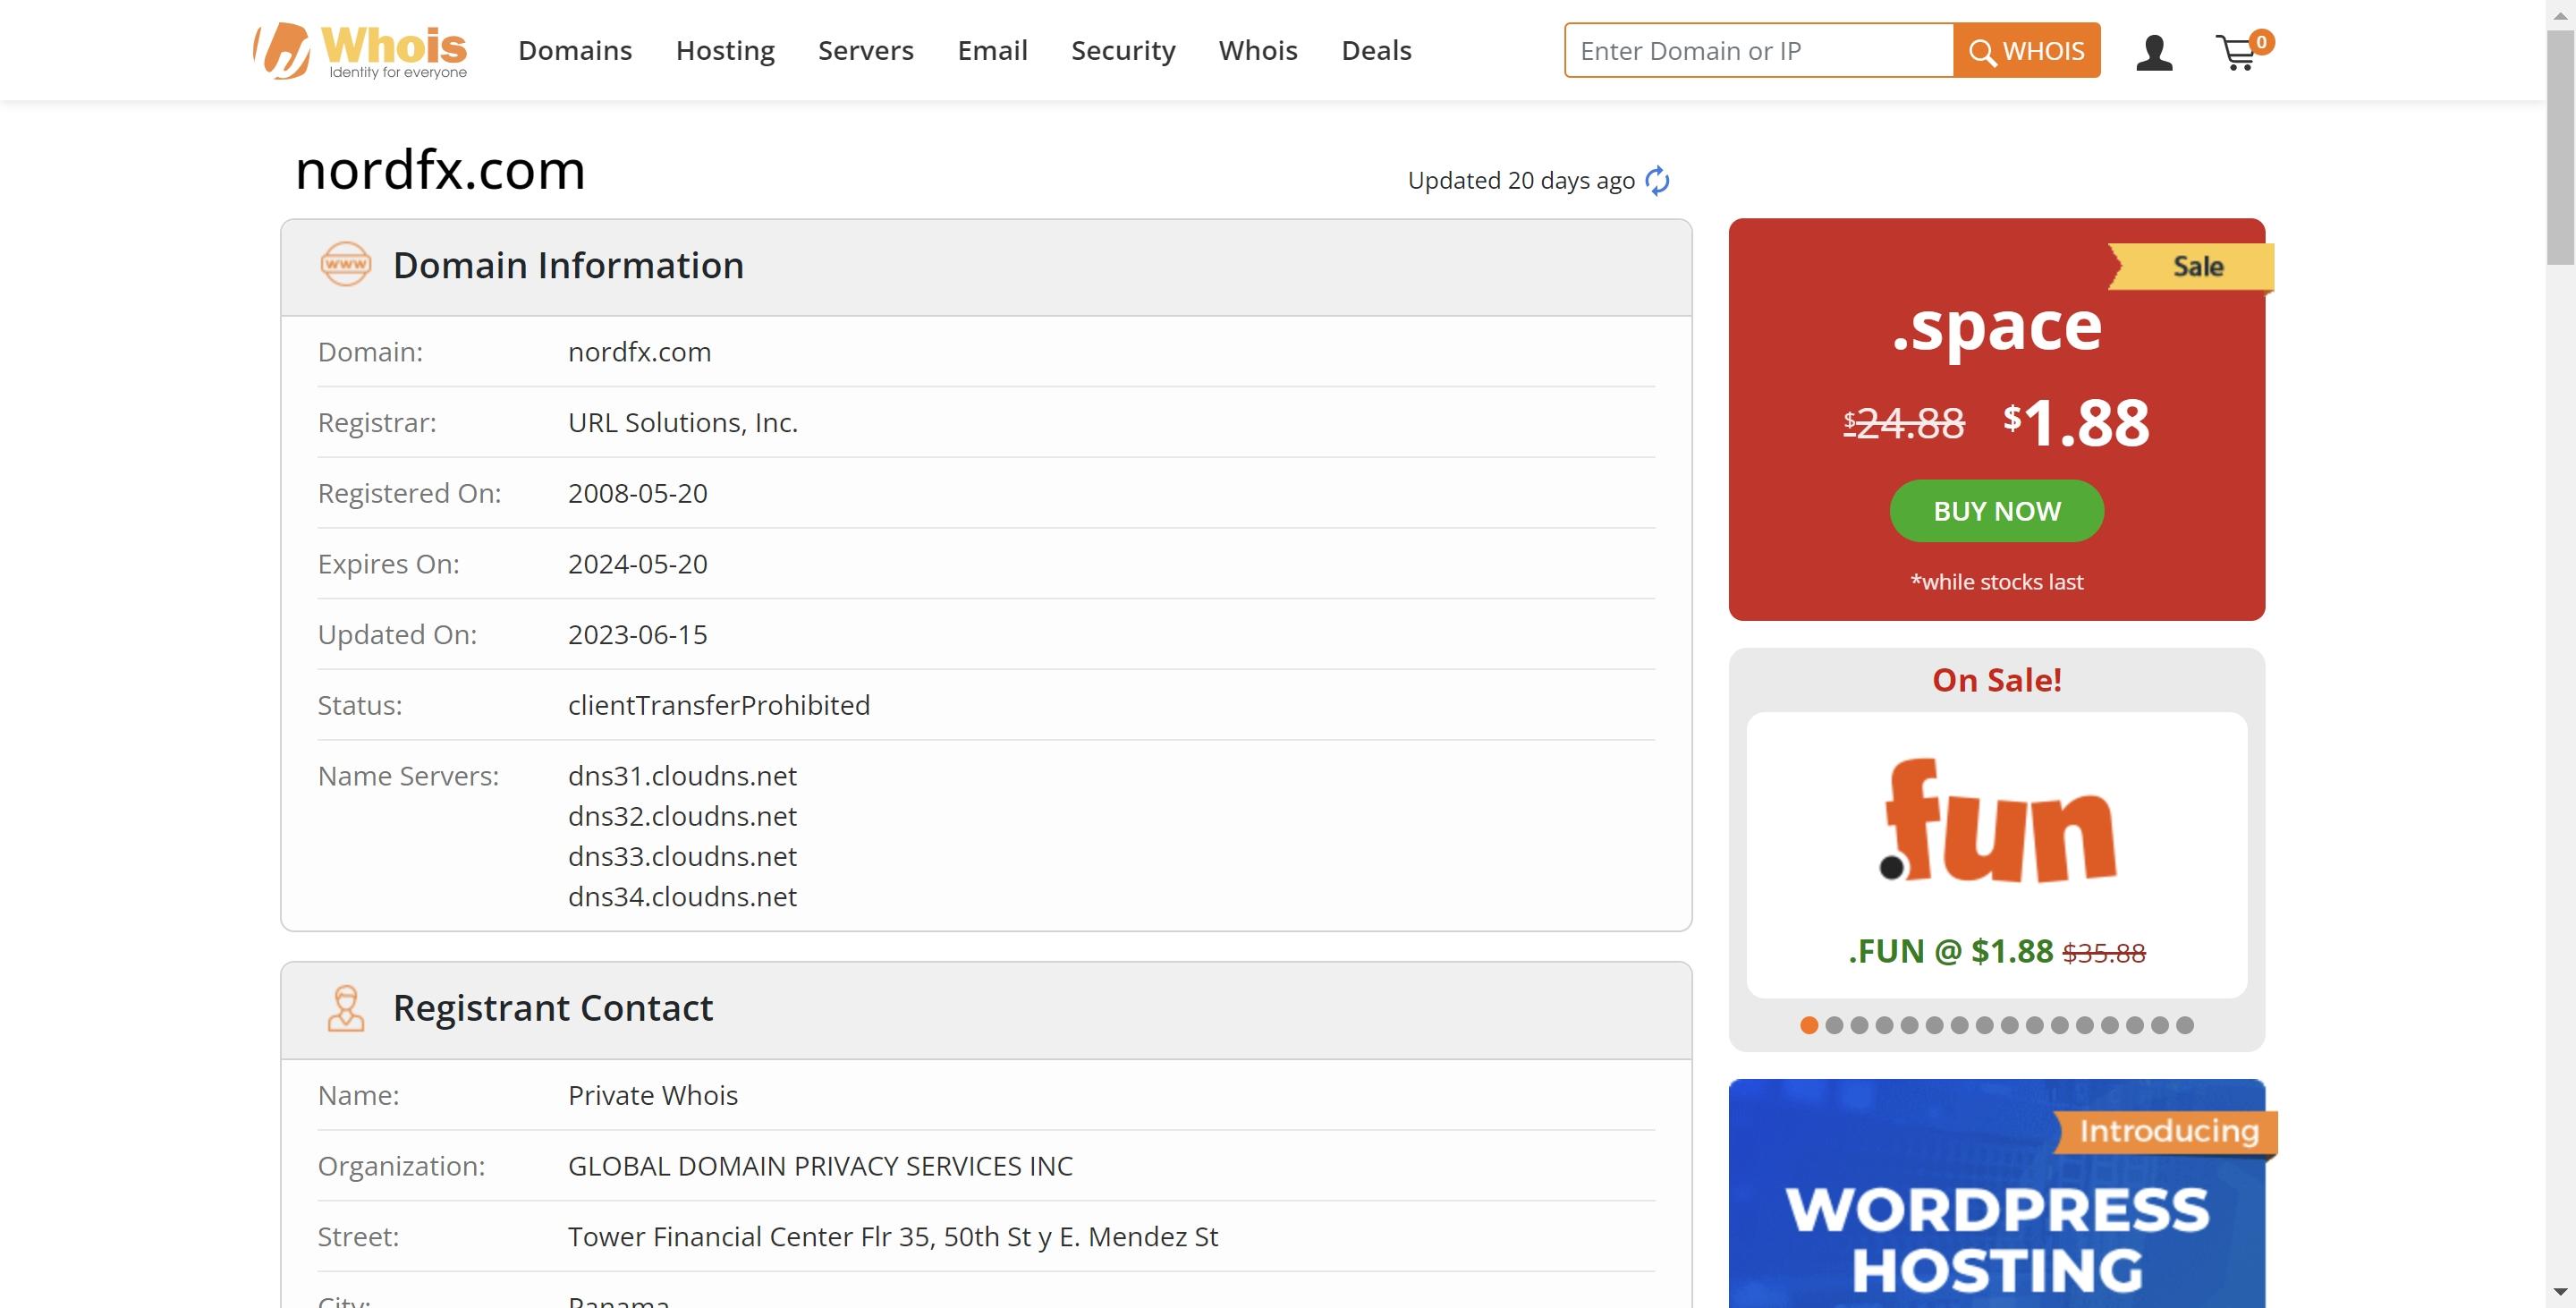Open the user account icon
Viewport: 2576px width, 1308px height.
click(x=2154, y=52)
